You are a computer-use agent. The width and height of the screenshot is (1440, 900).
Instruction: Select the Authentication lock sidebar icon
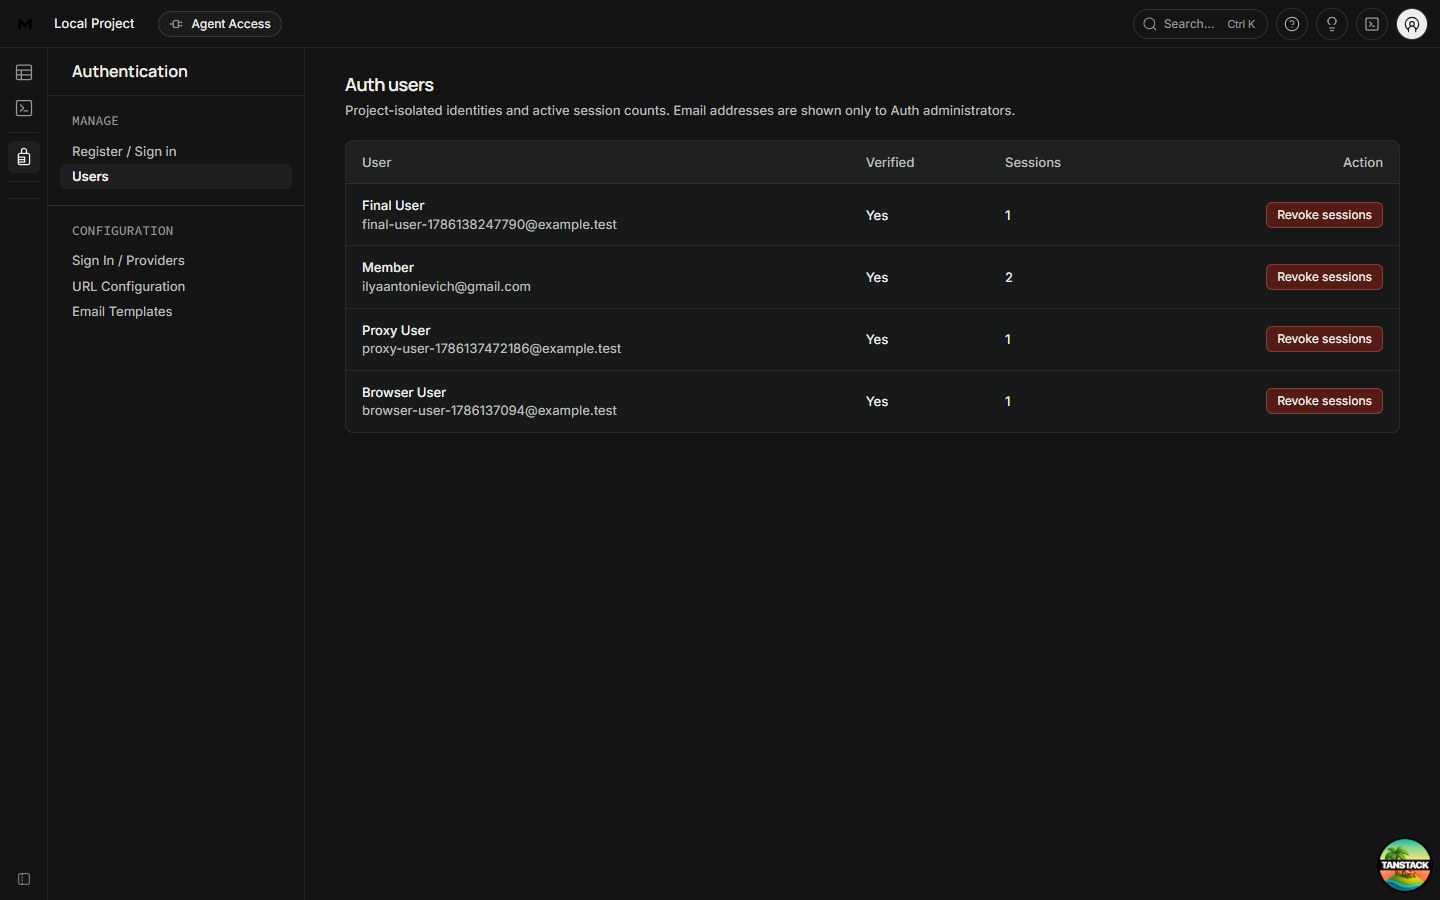[24, 157]
